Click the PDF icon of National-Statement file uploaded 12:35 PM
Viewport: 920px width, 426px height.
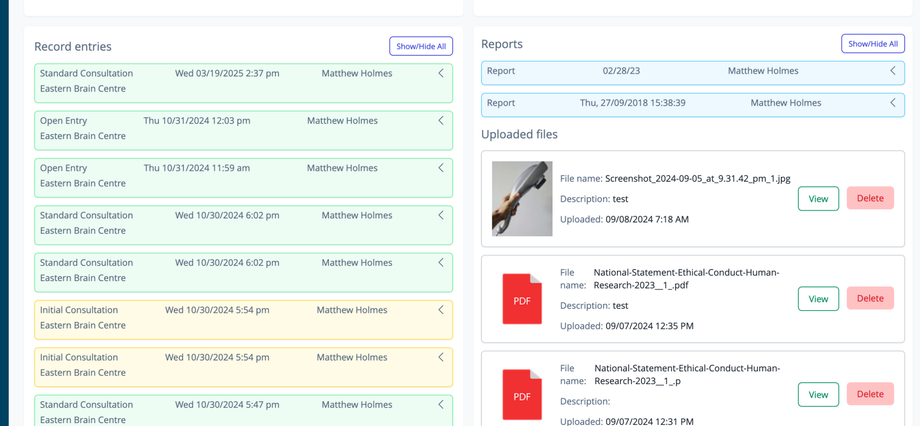(522, 299)
